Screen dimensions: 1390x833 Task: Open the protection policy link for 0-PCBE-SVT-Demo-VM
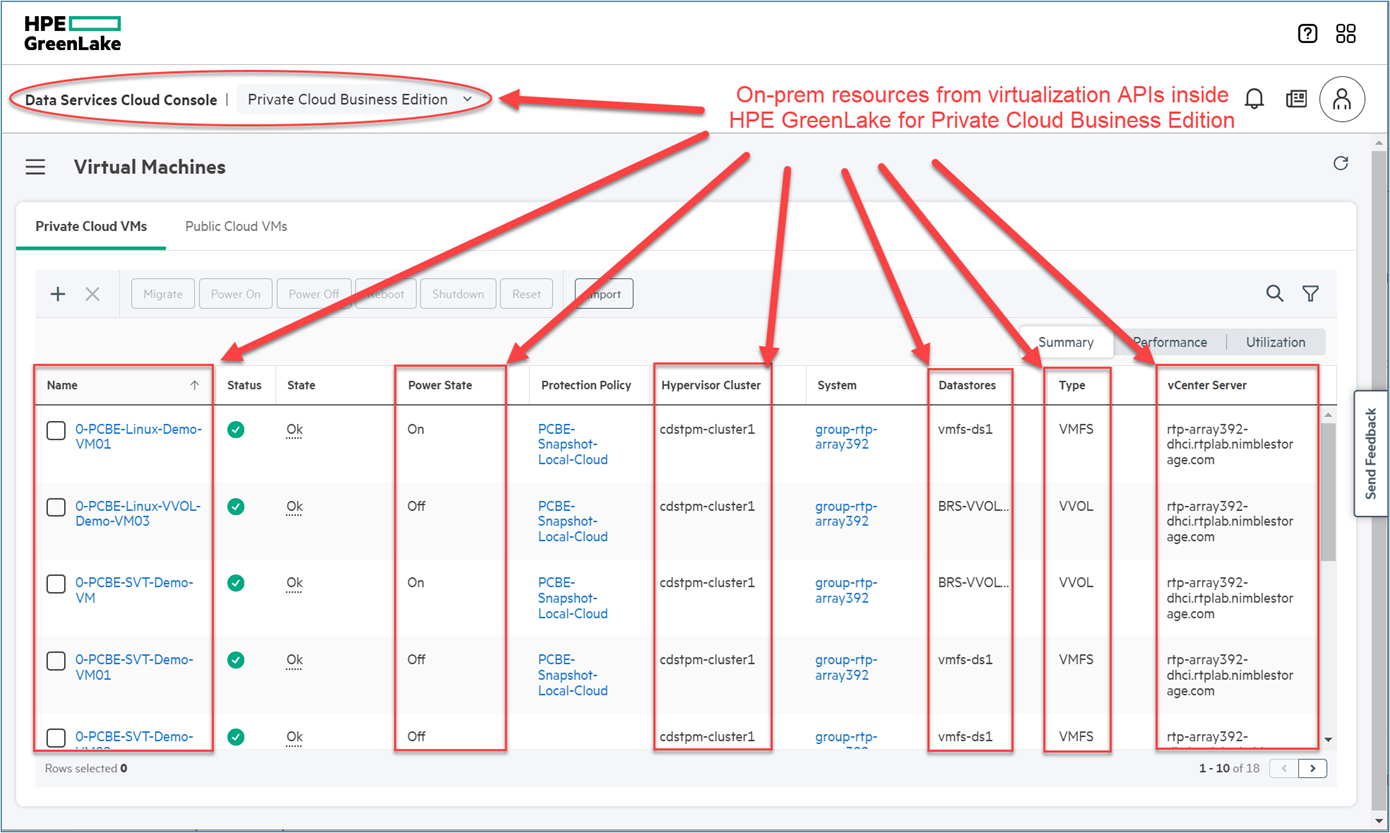coord(573,598)
